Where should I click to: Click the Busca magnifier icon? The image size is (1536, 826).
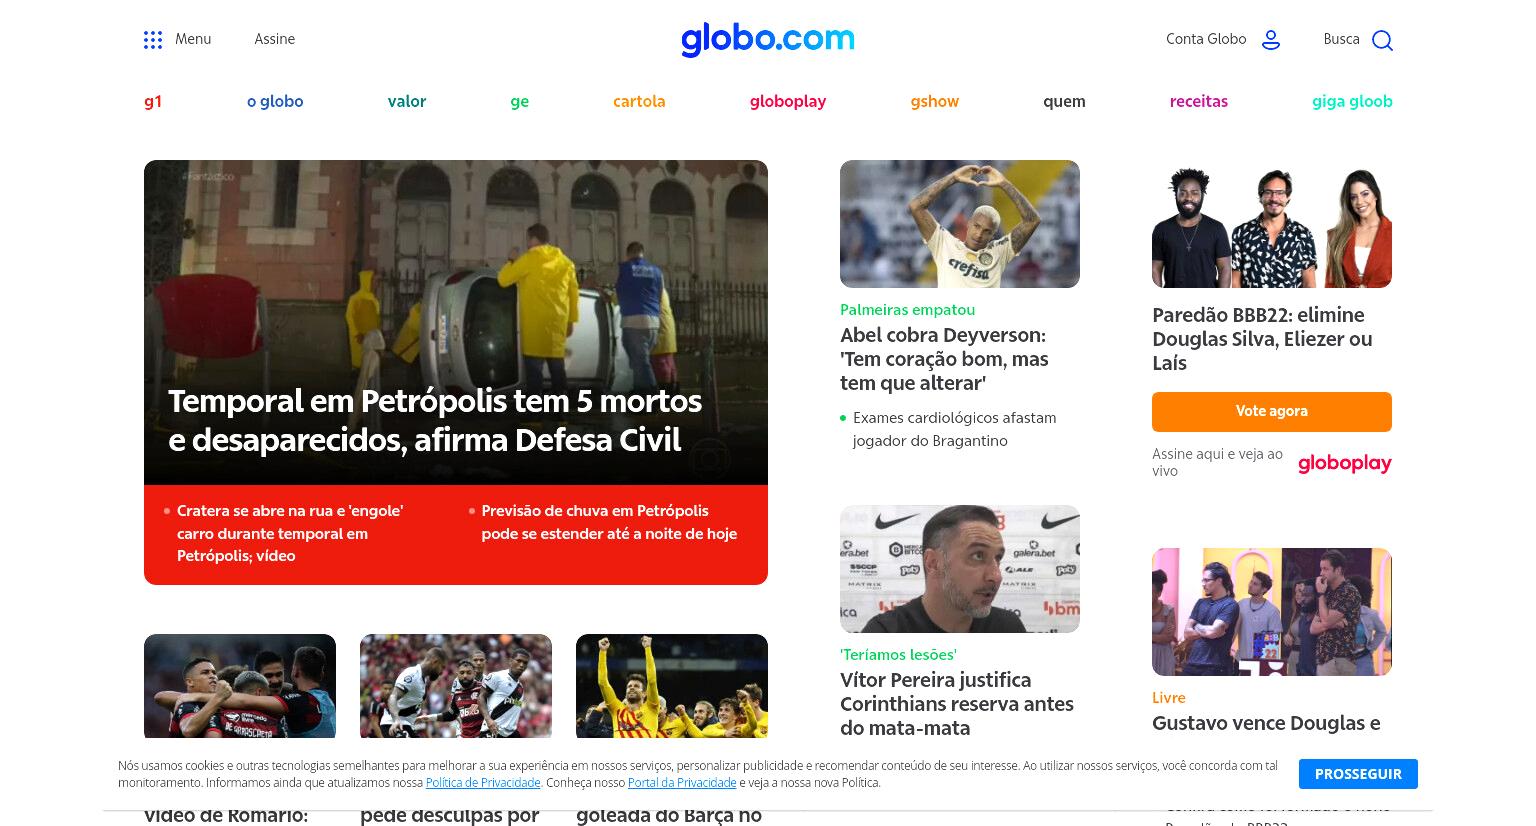coord(1382,40)
